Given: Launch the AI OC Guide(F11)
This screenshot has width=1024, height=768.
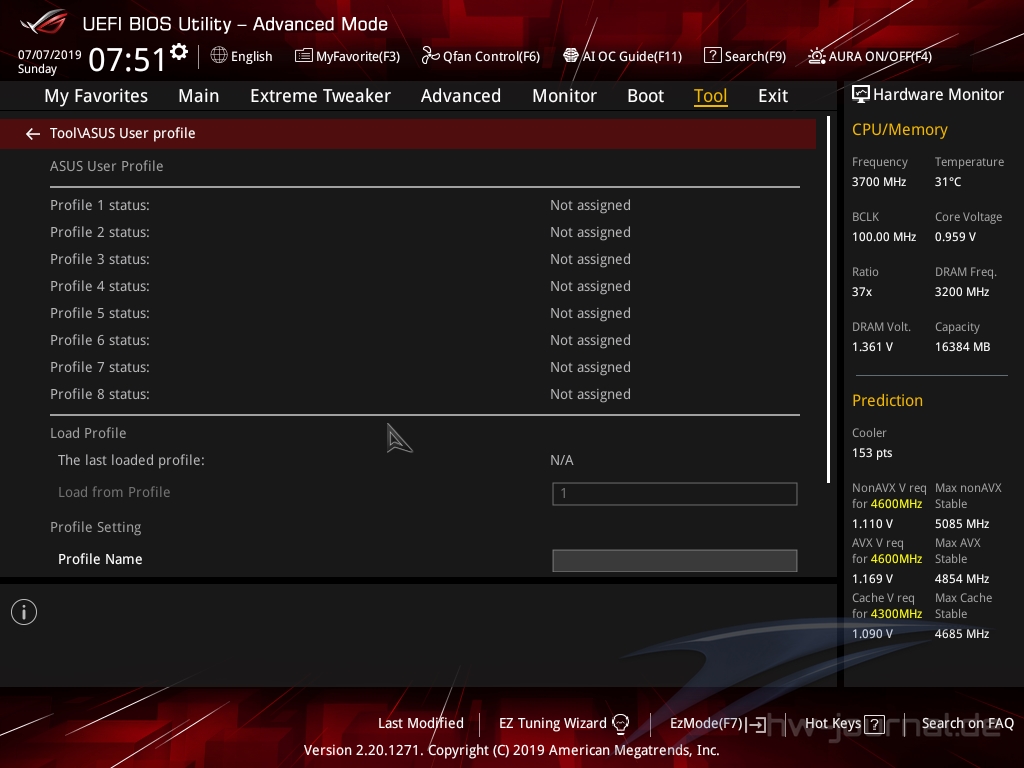Looking at the screenshot, I should point(622,56).
